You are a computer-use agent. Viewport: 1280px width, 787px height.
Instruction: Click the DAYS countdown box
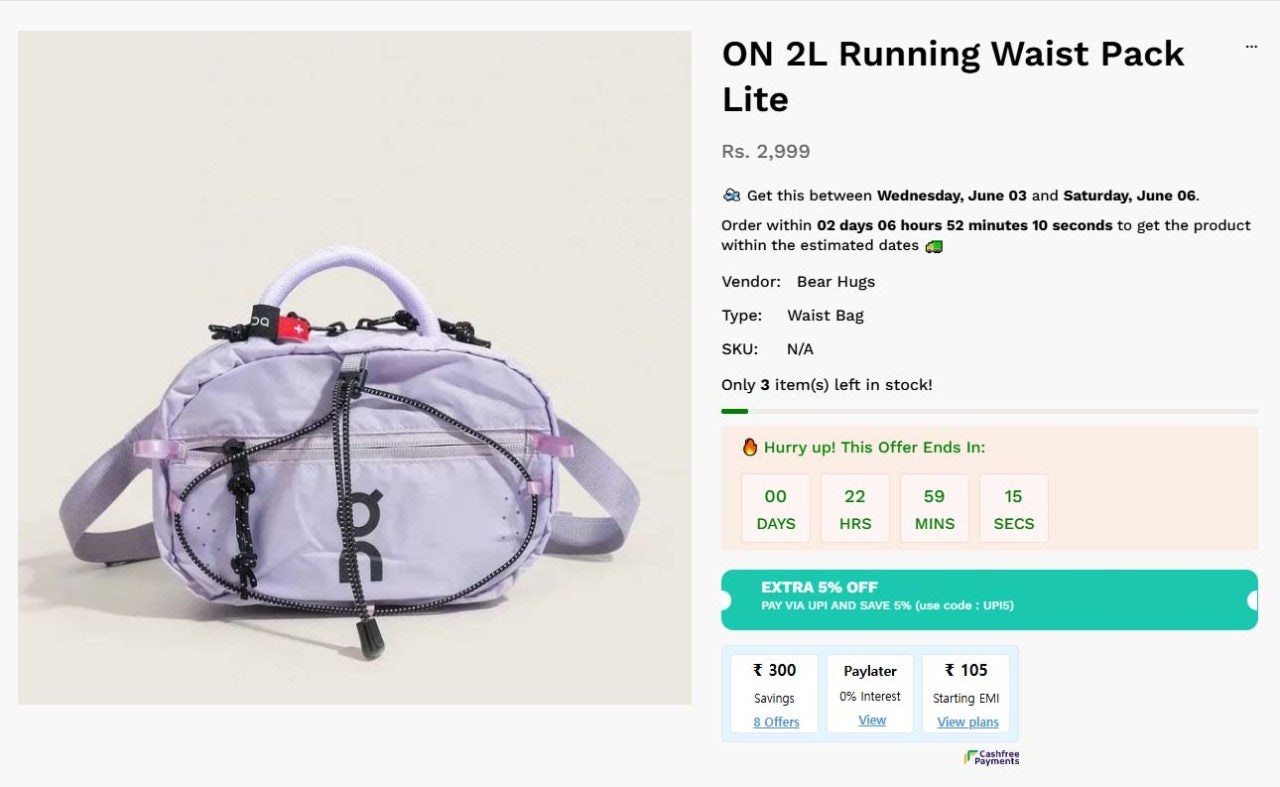point(776,508)
